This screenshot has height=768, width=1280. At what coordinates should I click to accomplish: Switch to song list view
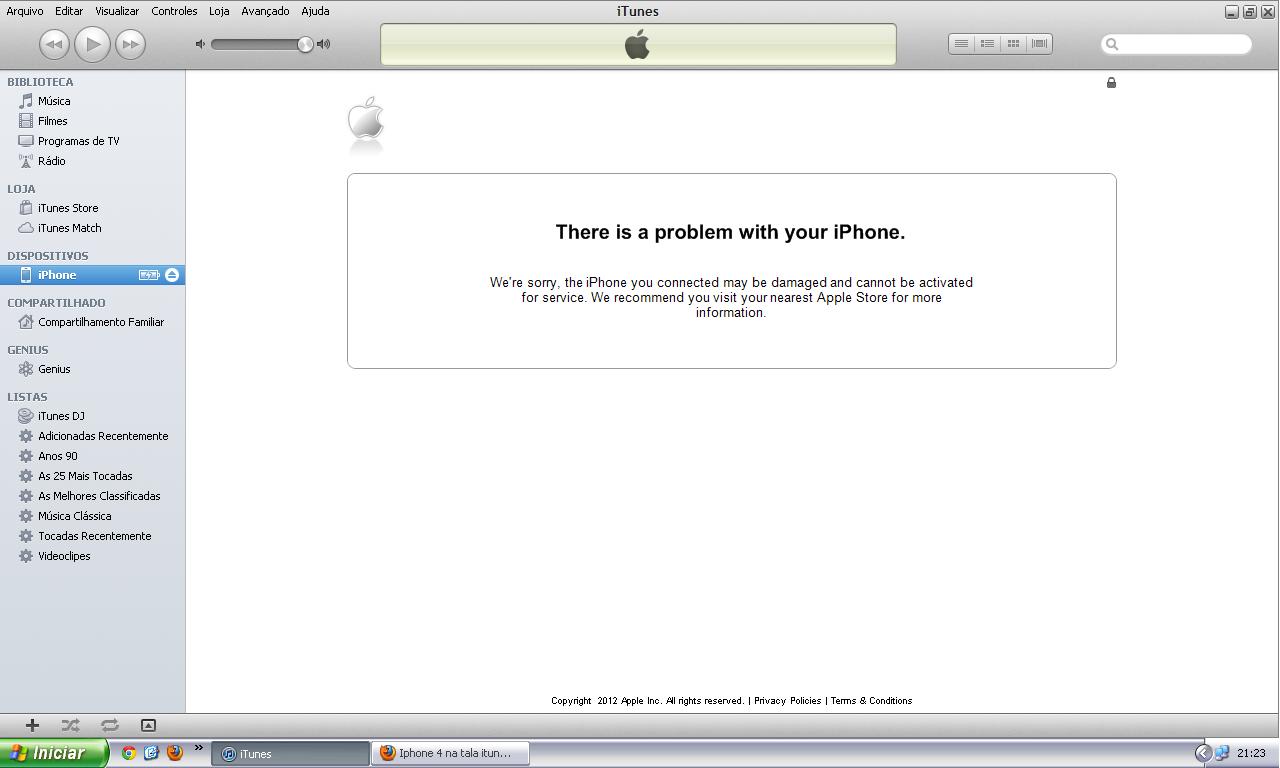(961, 44)
